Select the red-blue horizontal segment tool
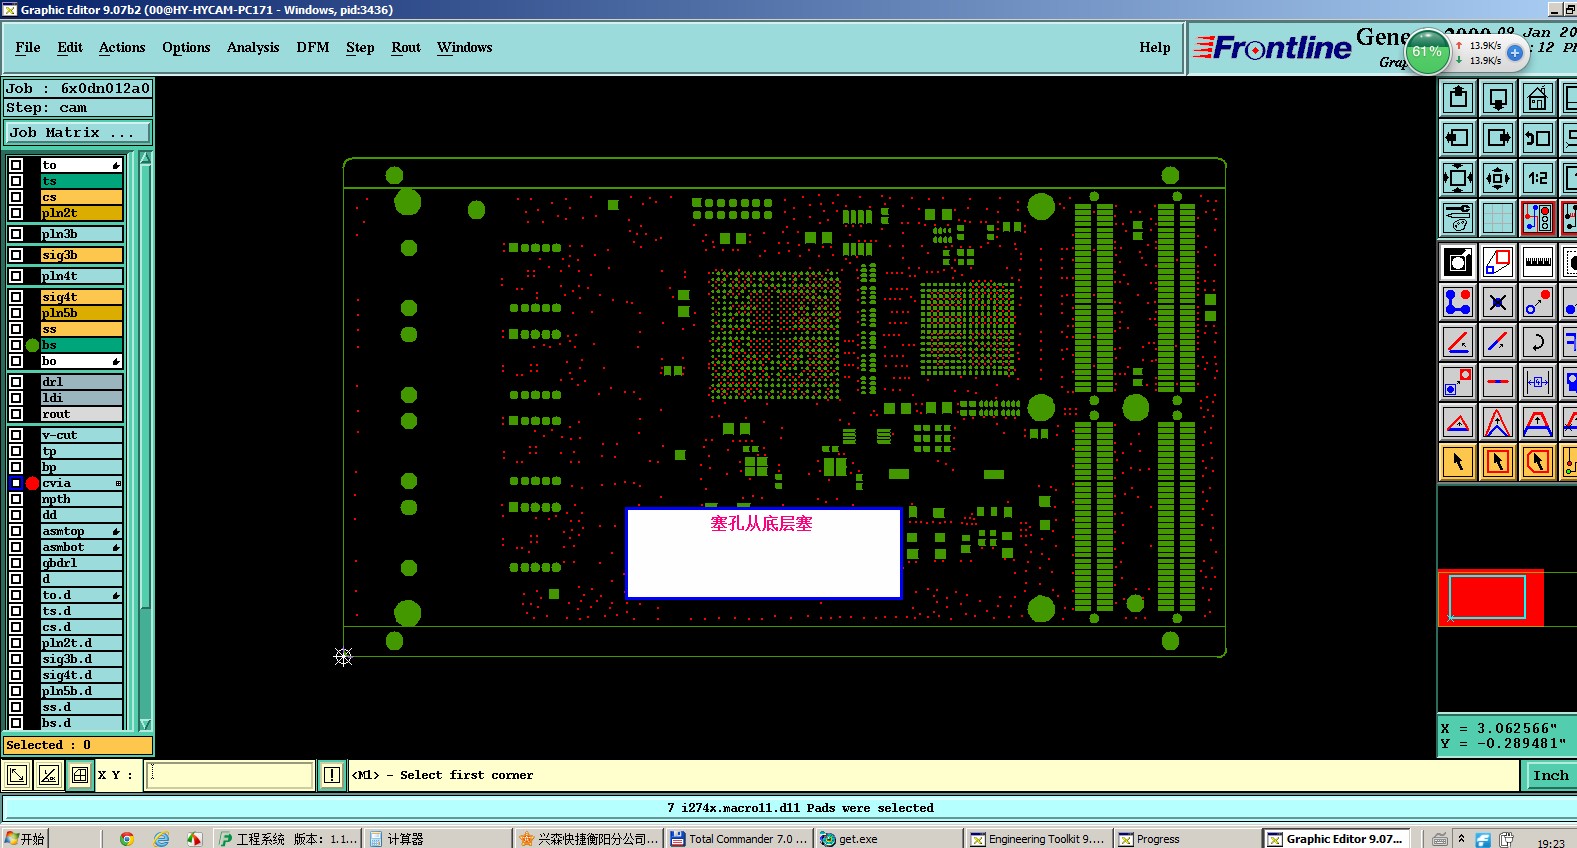 point(1498,382)
